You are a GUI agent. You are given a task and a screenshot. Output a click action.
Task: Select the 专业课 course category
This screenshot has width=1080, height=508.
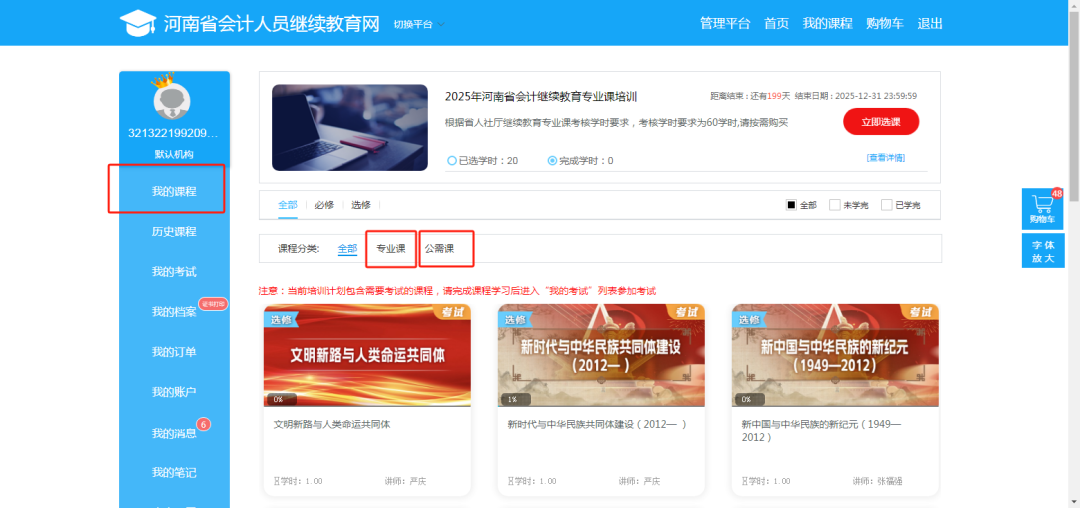[x=391, y=248]
